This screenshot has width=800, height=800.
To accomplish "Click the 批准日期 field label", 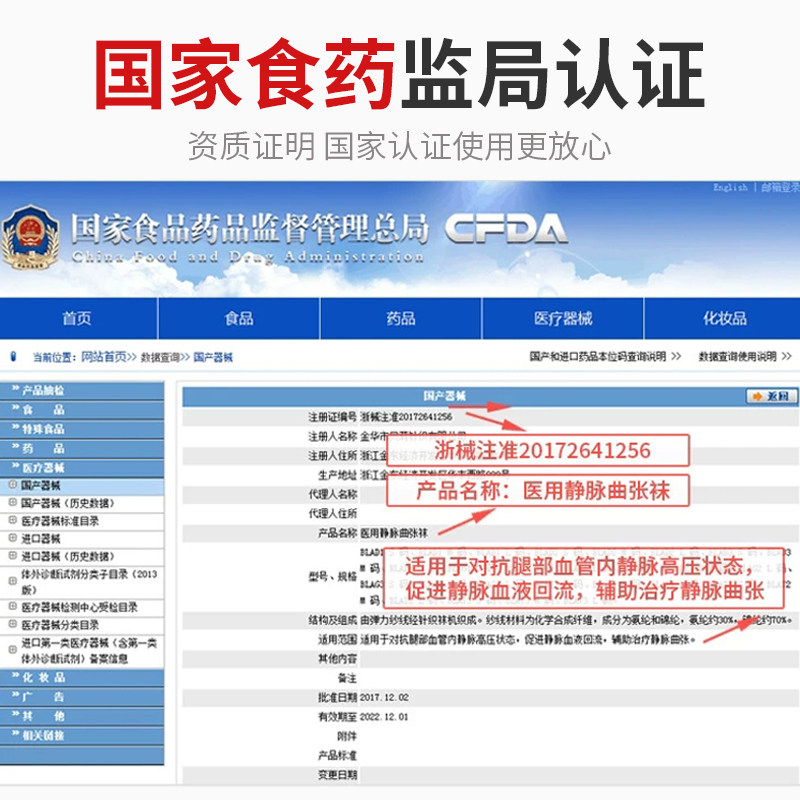I will pos(337,697).
